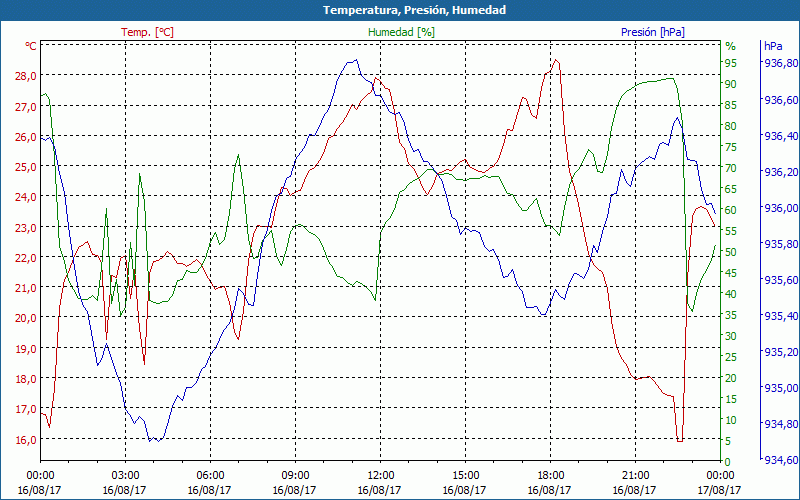
Task: Click the 03:00 time axis label
Action: (125, 476)
